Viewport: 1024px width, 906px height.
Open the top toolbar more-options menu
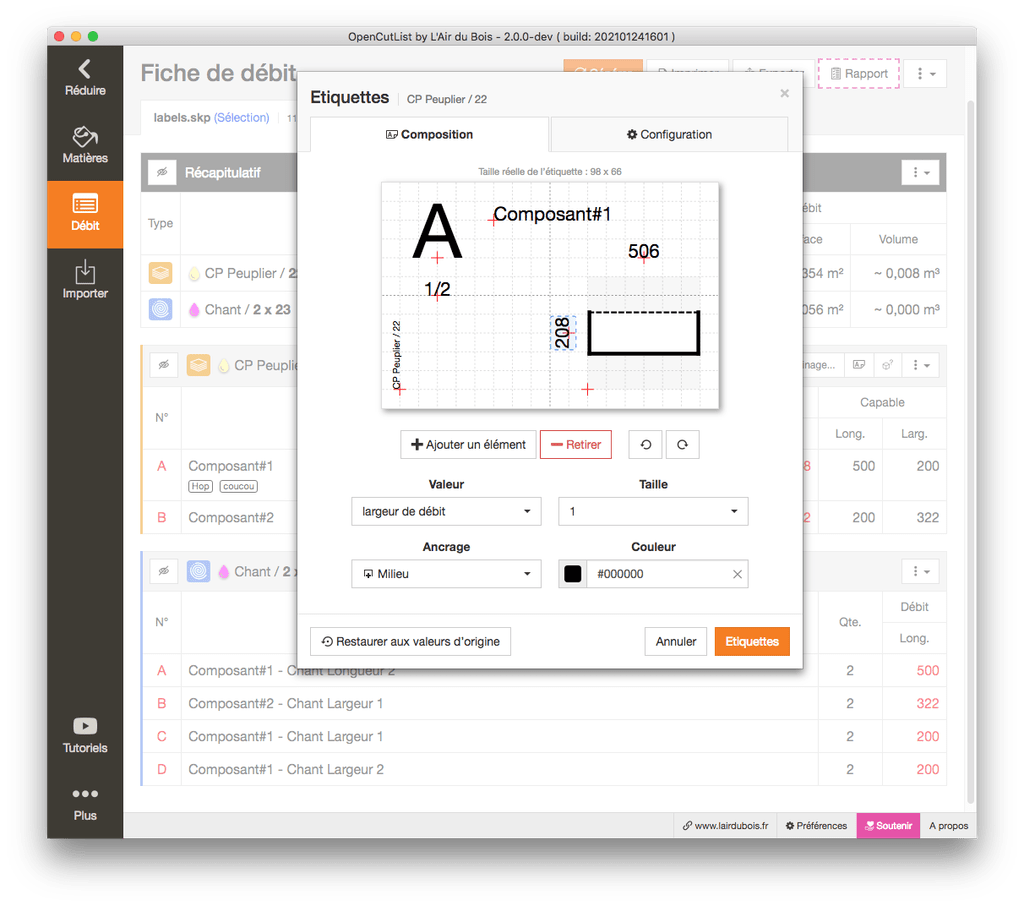pos(925,74)
